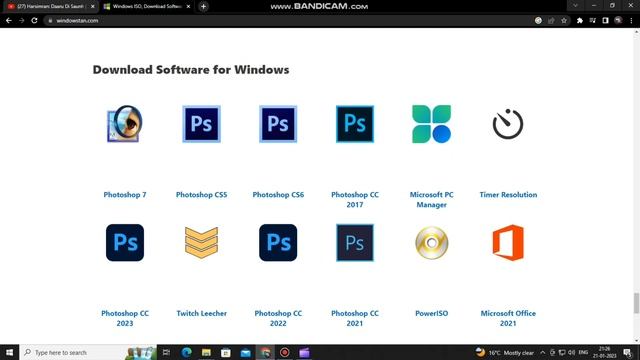This screenshot has width=640, height=360.
Task: Show hidden system tray icons
Action: 542,352
